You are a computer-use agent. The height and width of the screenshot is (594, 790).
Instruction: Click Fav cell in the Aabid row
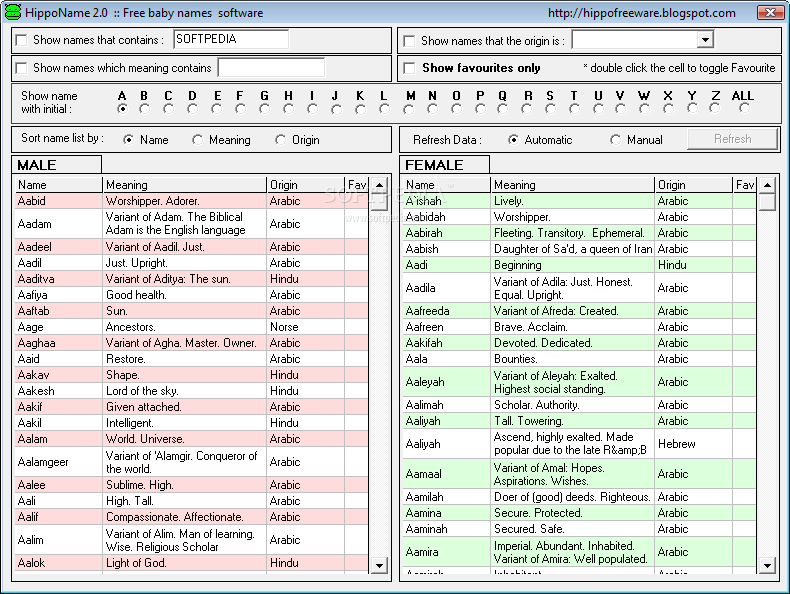pos(357,201)
